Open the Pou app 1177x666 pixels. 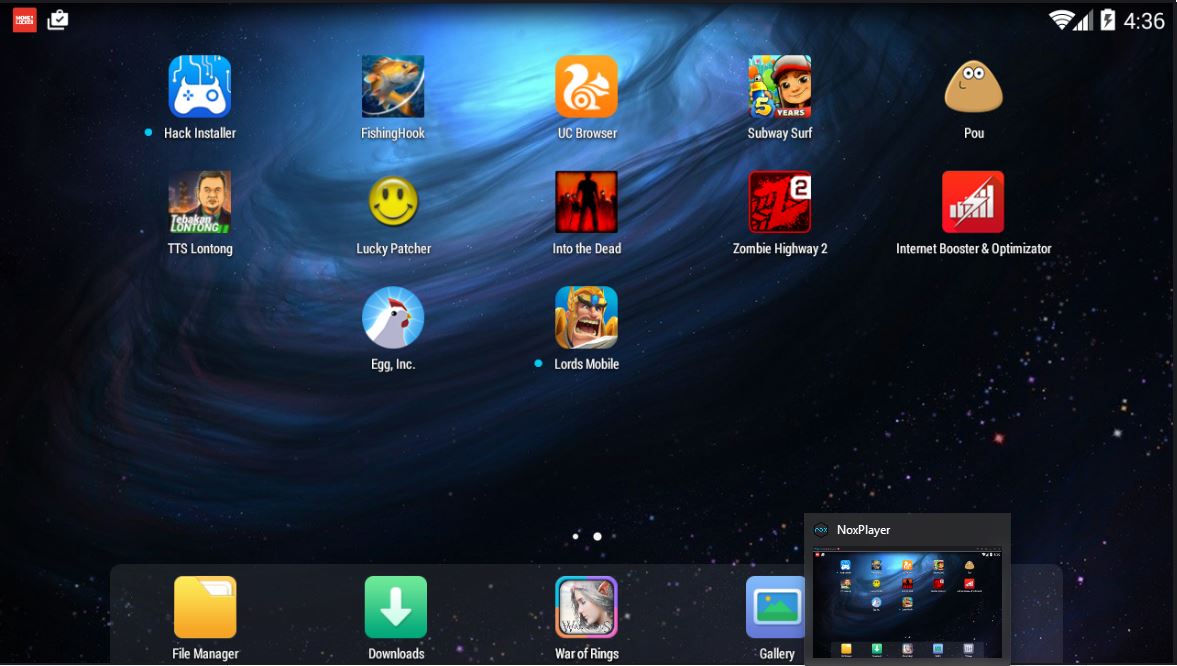[974, 86]
